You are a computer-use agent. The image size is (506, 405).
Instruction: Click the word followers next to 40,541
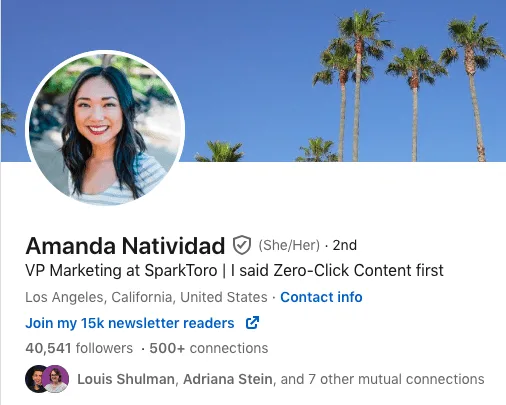(x=104, y=348)
